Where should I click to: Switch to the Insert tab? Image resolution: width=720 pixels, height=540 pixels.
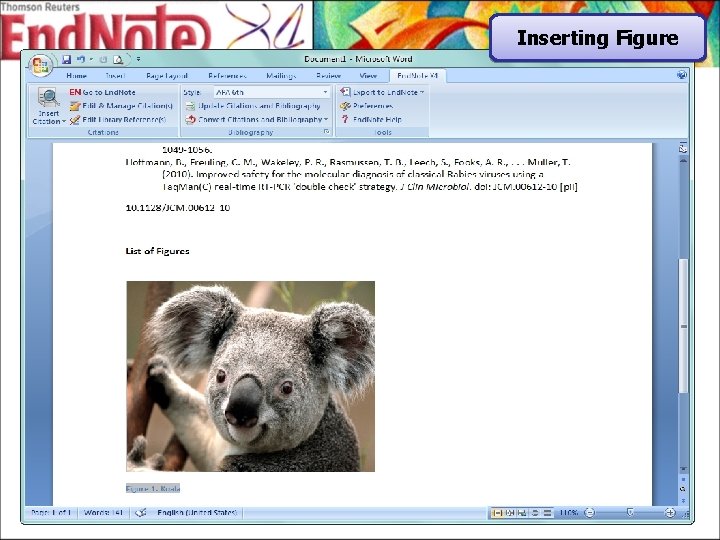[115, 76]
